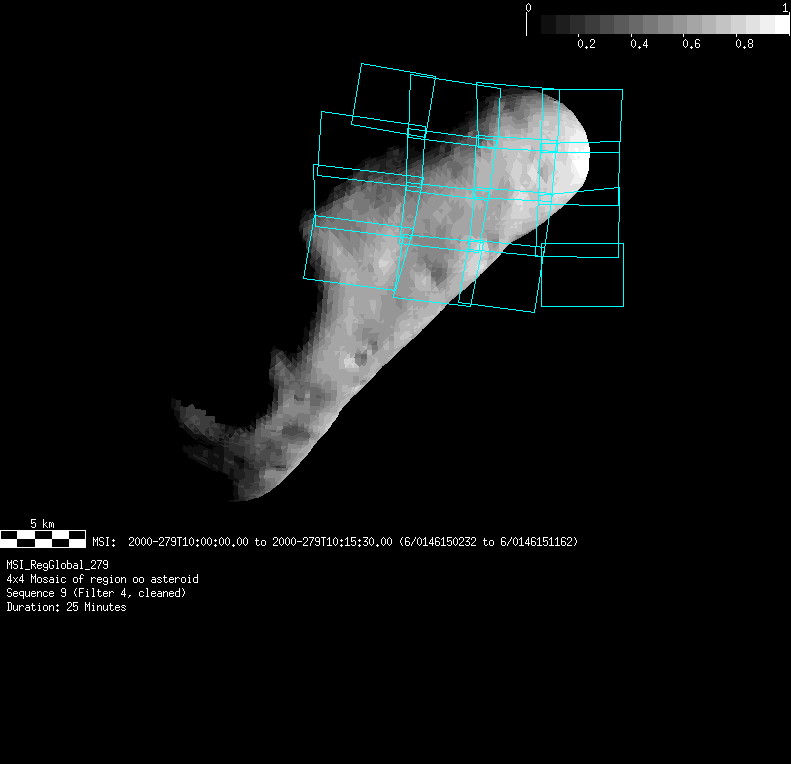
Task: Click the 0 minimum label above the colorbar
Action: (x=528, y=7)
